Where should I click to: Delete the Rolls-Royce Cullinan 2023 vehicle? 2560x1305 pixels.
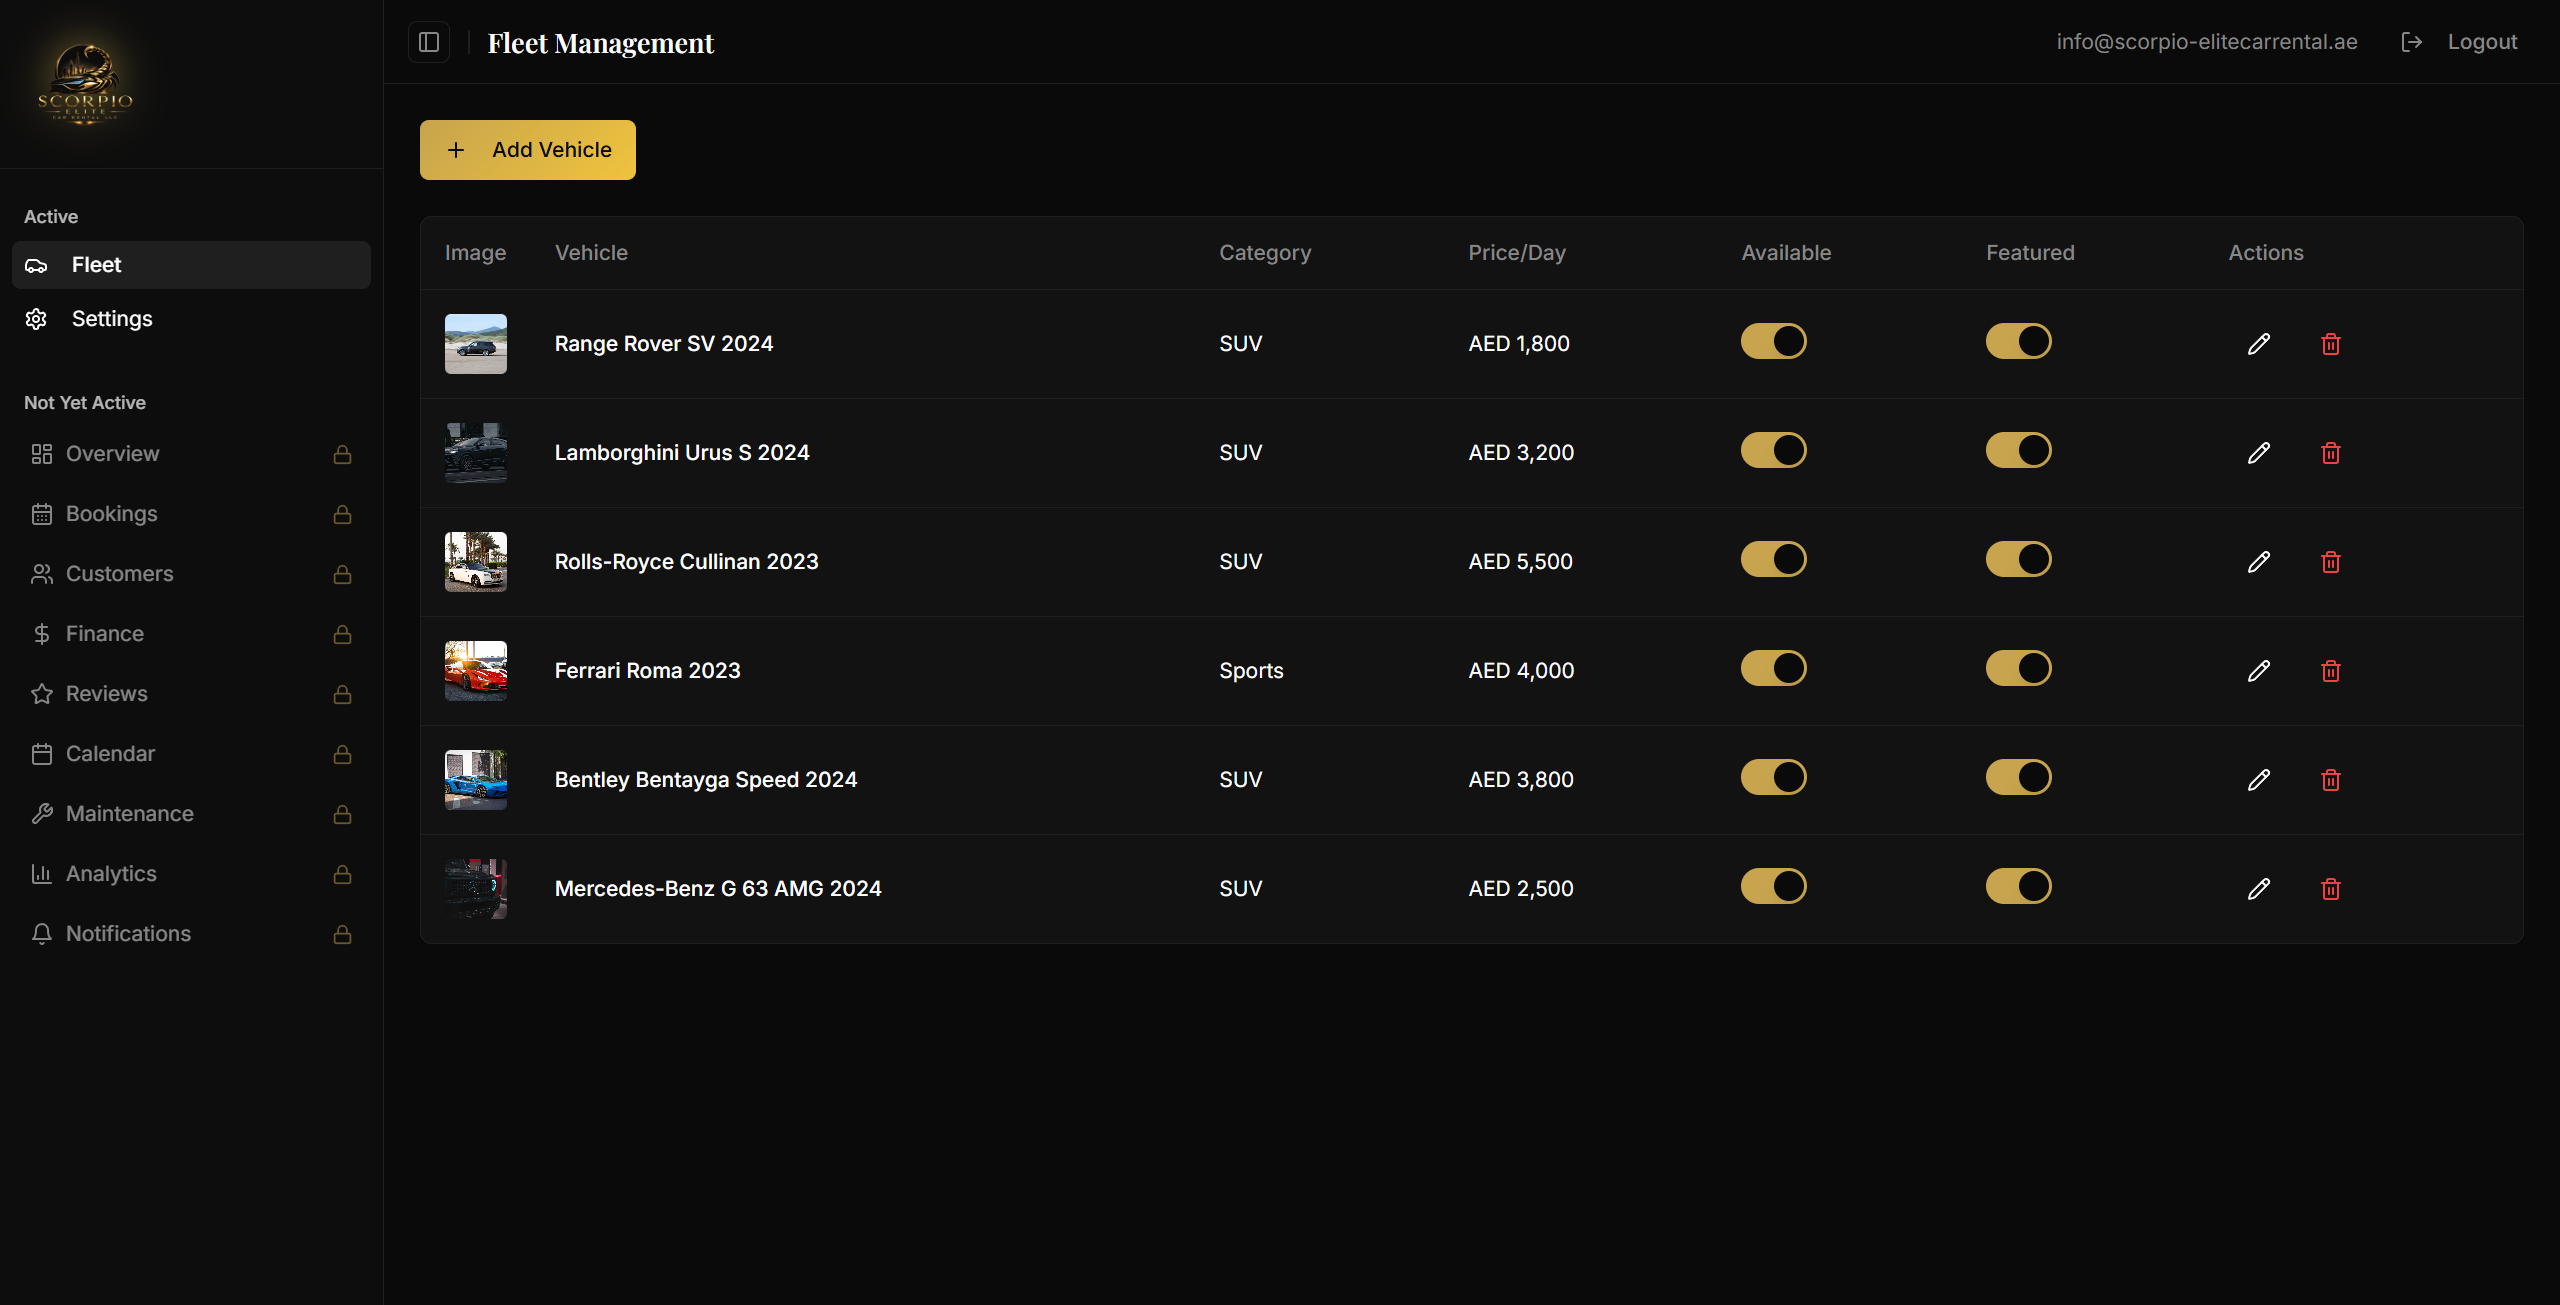pyautogui.click(x=2330, y=562)
